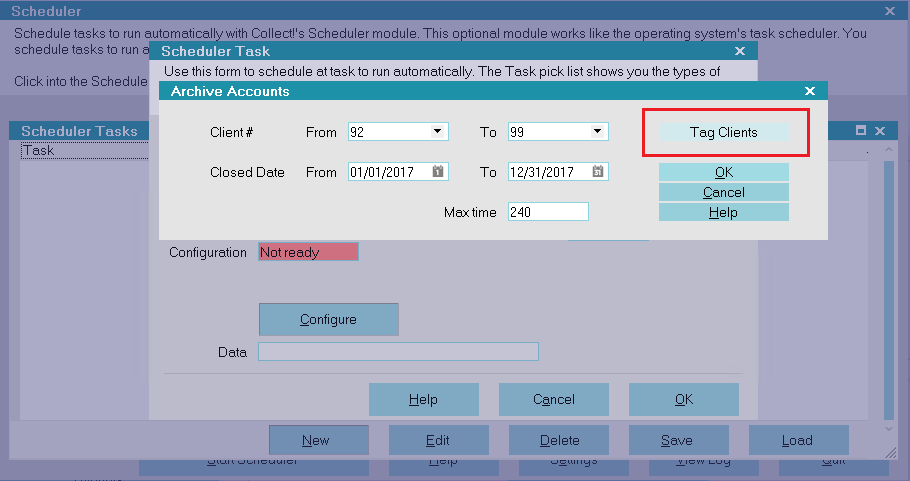Close the Scheduler Tasks panel
Viewport: 910px width, 481px height.
pos(880,131)
